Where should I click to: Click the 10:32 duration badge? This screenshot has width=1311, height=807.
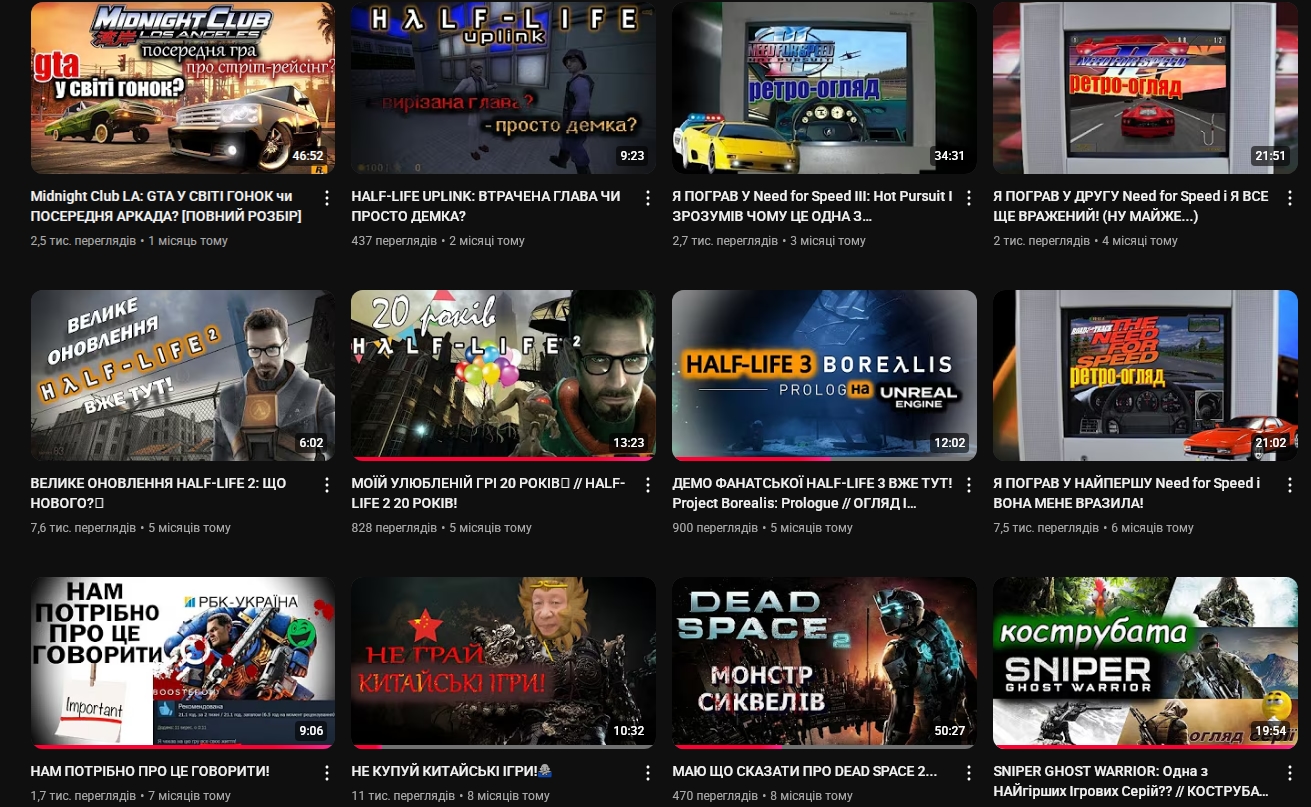coord(629,731)
